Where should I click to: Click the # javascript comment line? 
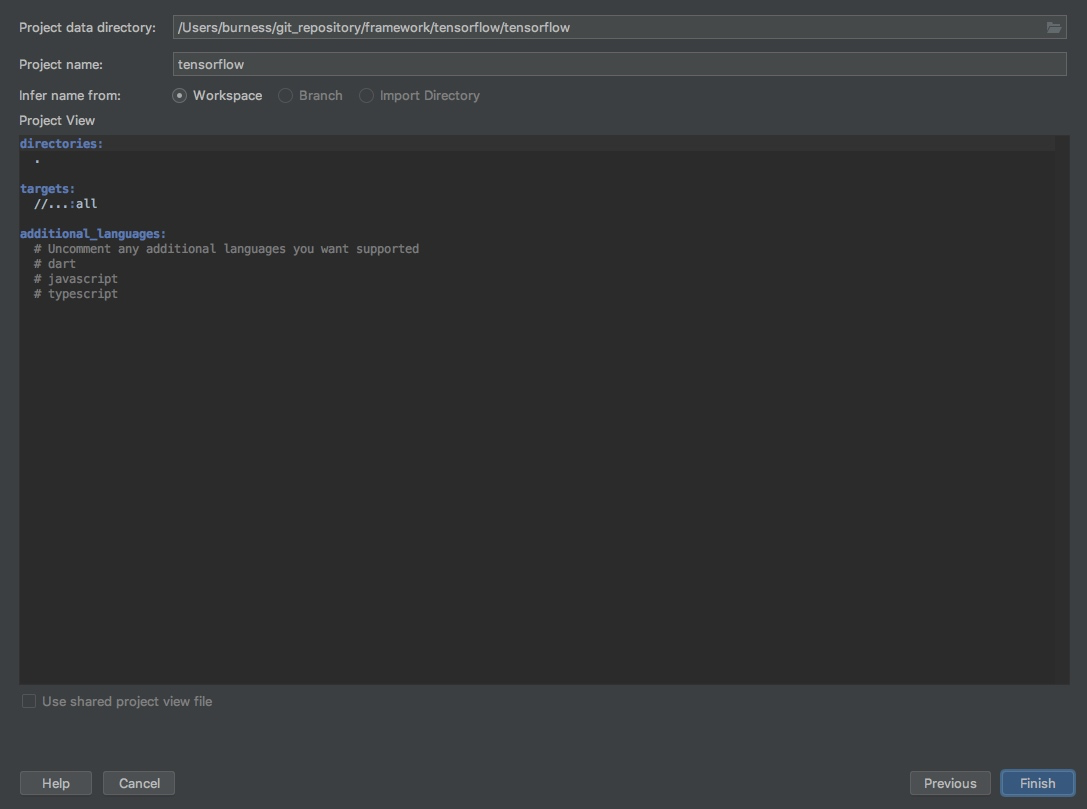(76, 279)
